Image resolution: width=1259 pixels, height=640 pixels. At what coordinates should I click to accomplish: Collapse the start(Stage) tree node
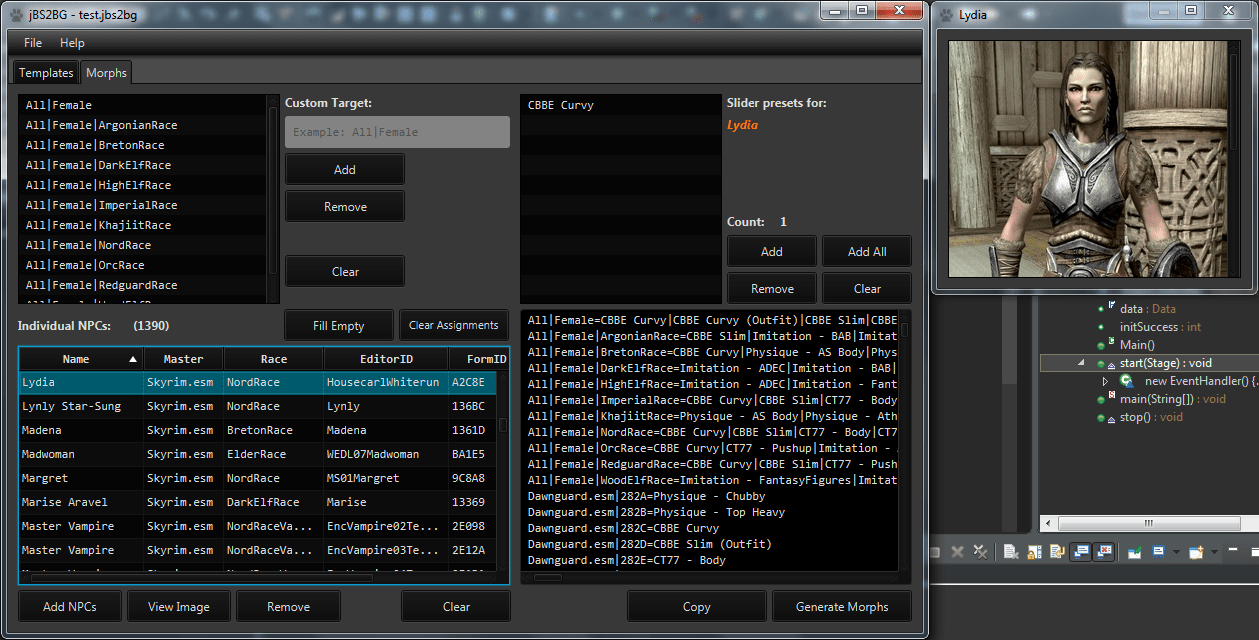click(x=1081, y=363)
